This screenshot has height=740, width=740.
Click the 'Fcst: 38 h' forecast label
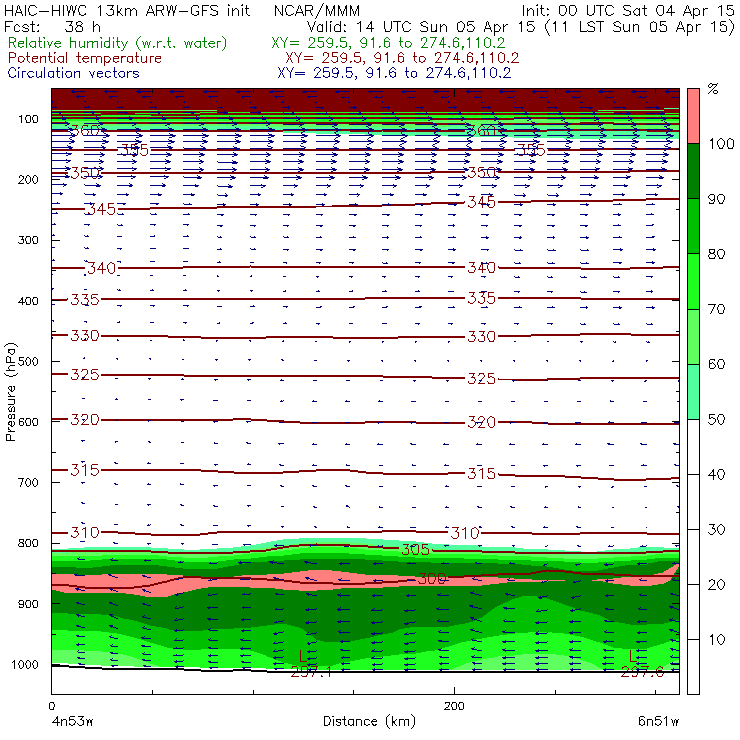52,26
